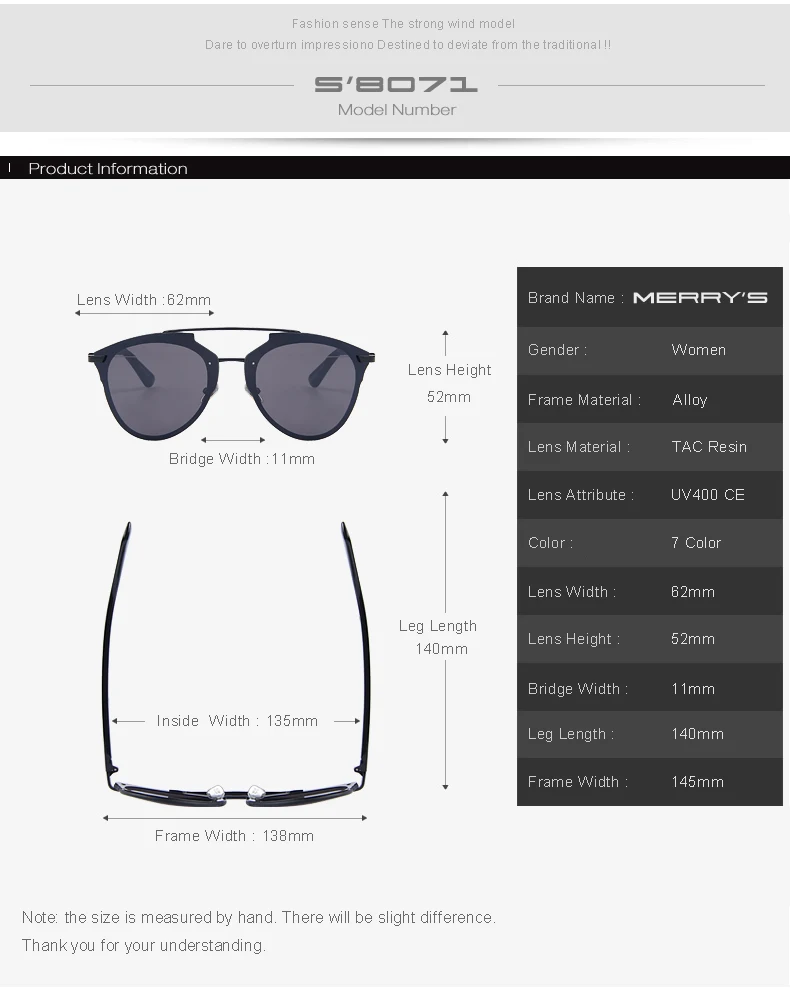This screenshot has height=991, width=790.
Task: Click the 'Women' value in the table
Action: click(x=699, y=350)
